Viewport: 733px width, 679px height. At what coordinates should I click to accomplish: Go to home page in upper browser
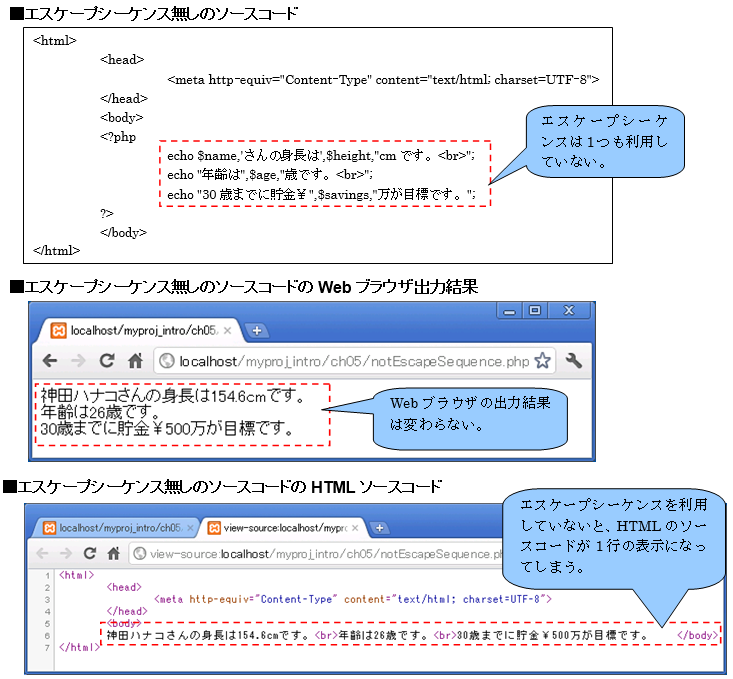tap(135, 361)
